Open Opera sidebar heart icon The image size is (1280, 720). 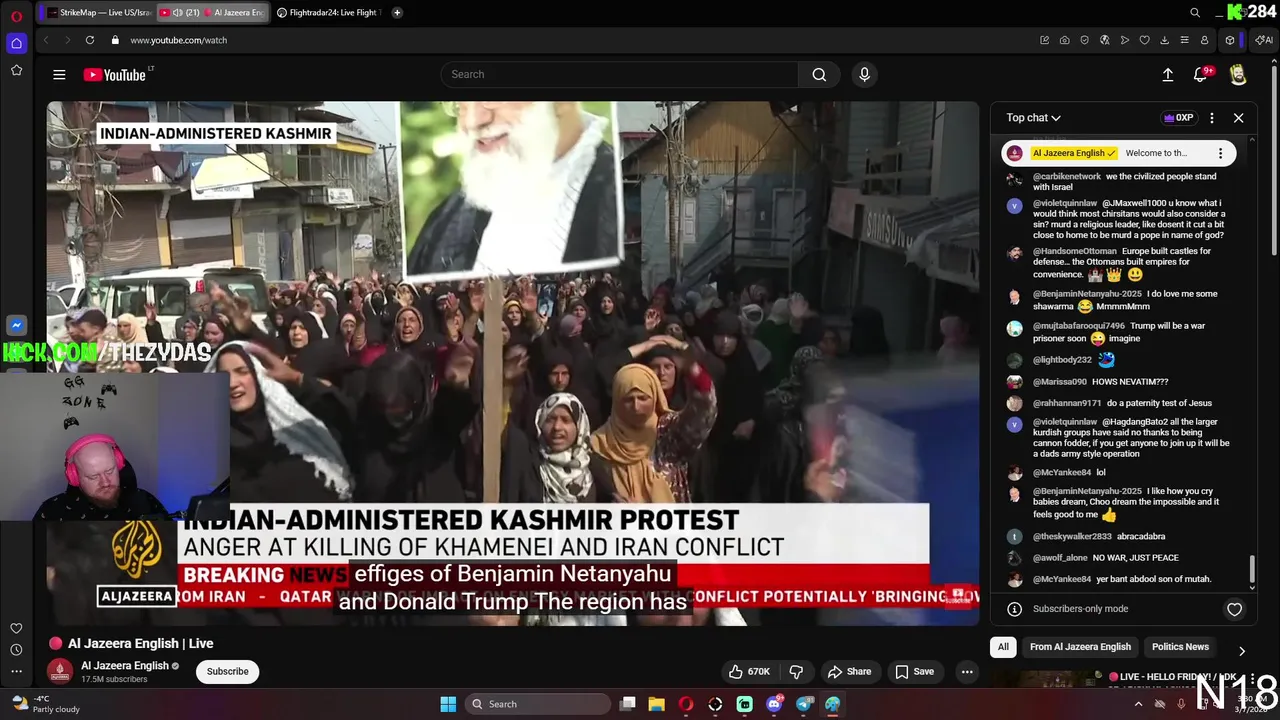(16, 628)
